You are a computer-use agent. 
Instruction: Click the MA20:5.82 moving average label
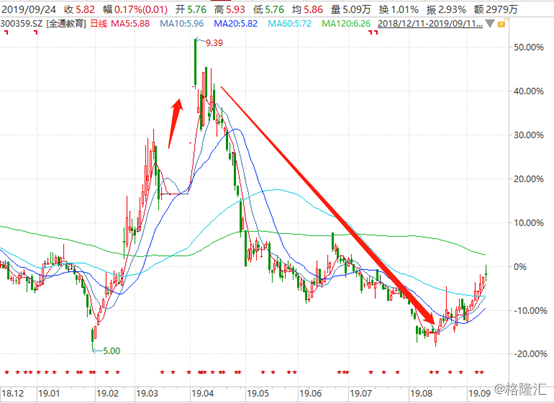tap(236, 24)
